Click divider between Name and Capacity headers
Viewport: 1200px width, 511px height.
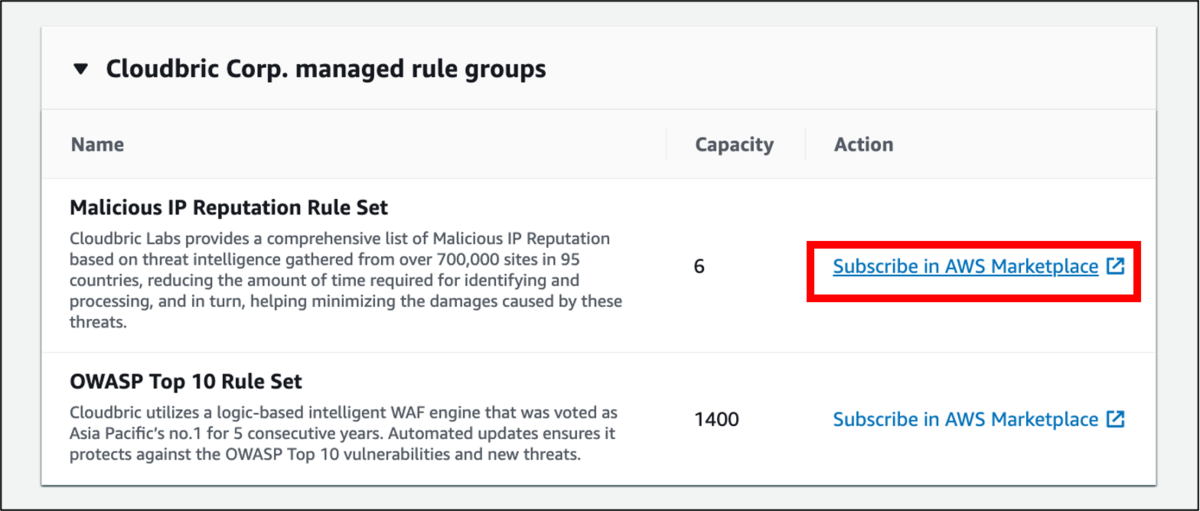(x=666, y=145)
